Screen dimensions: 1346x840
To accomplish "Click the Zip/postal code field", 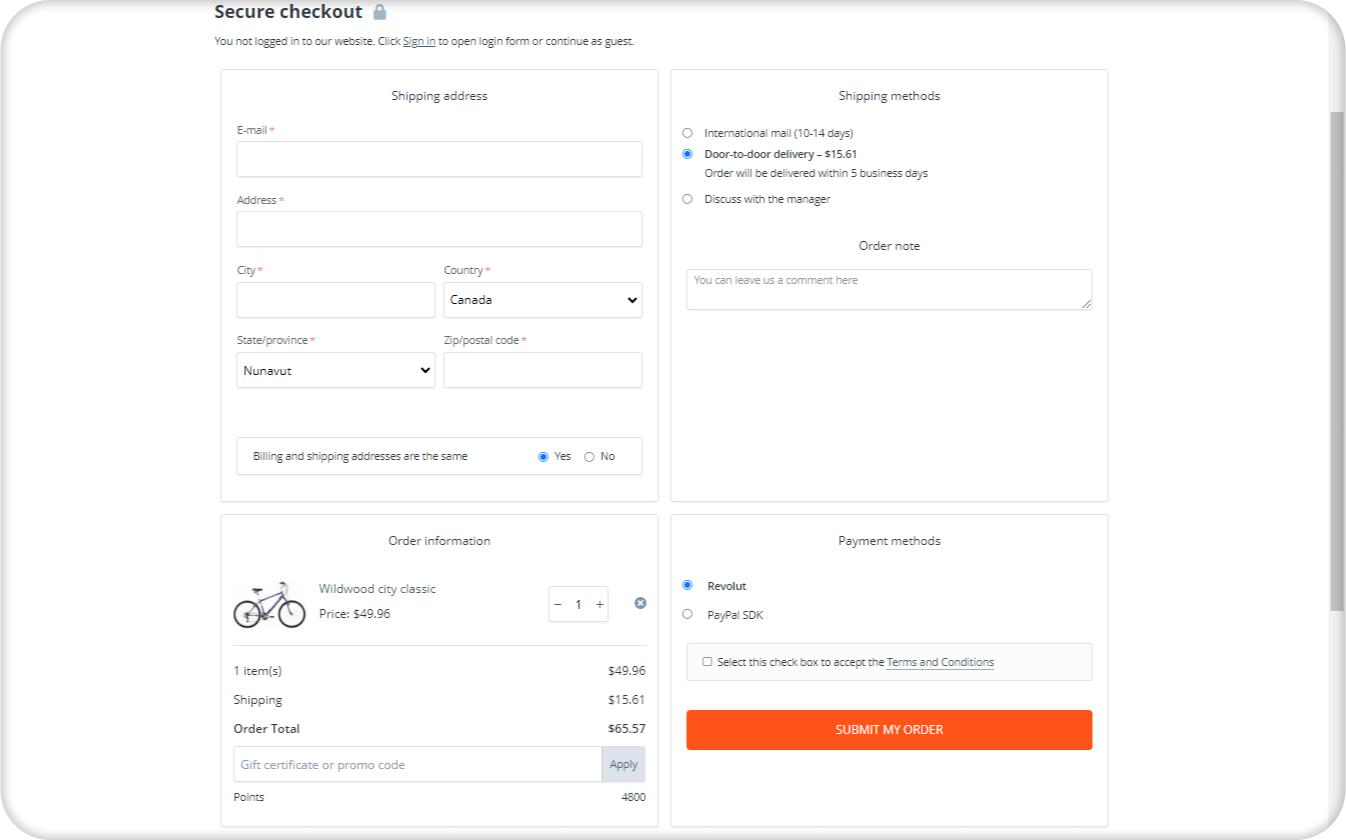I will pyautogui.click(x=543, y=370).
